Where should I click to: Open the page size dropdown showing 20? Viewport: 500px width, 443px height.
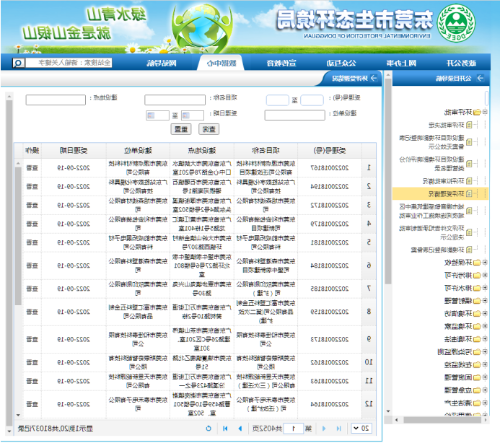[x=361, y=428]
